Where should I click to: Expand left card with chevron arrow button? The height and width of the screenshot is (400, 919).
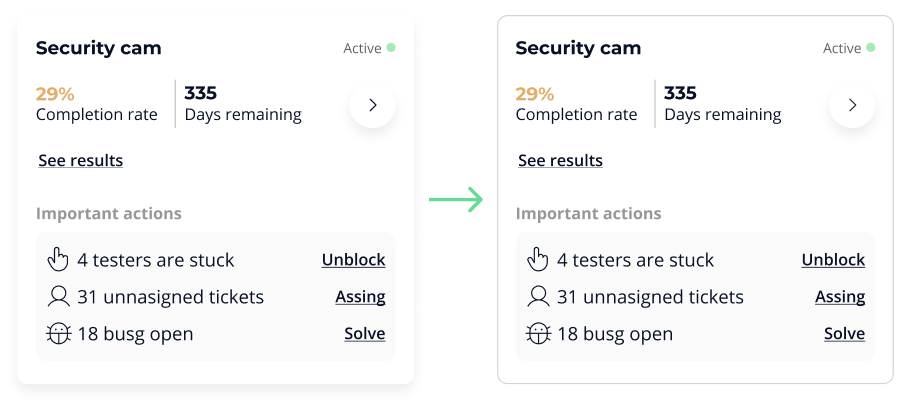(x=373, y=105)
